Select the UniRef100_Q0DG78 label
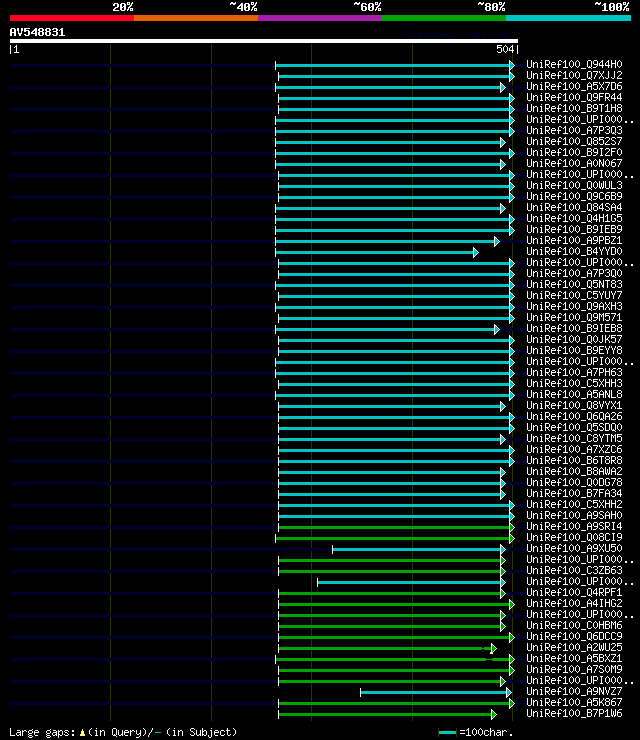The width and height of the screenshot is (640, 740). 574,483
